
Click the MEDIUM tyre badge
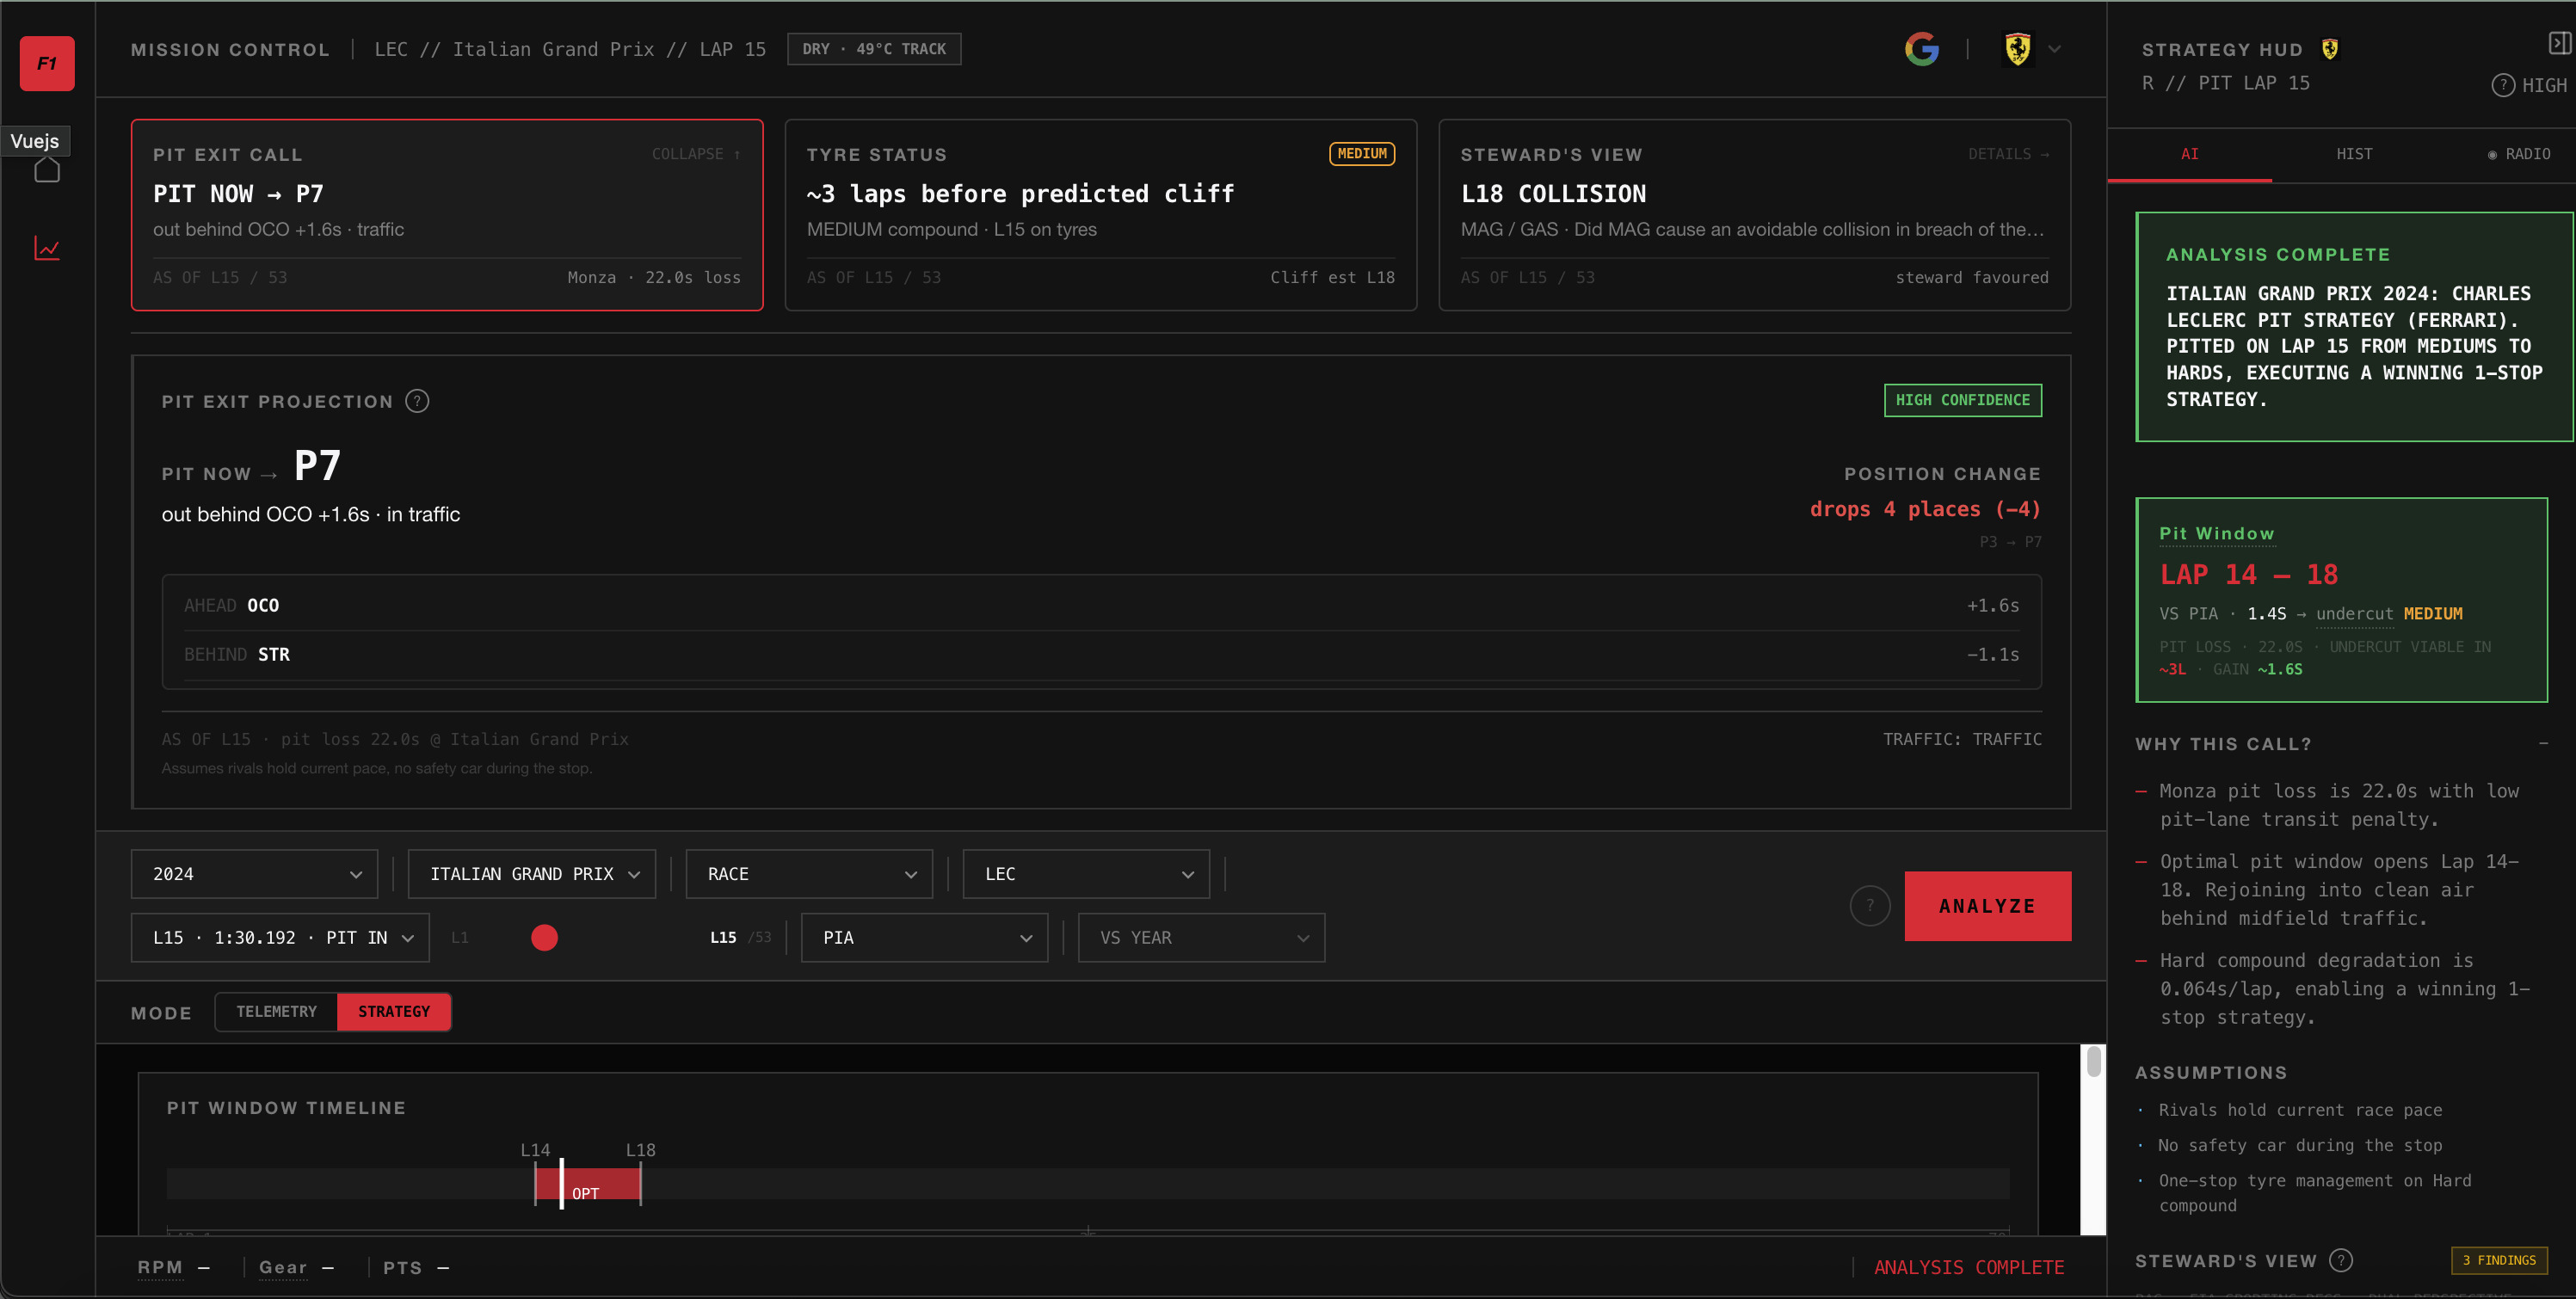(1361, 154)
